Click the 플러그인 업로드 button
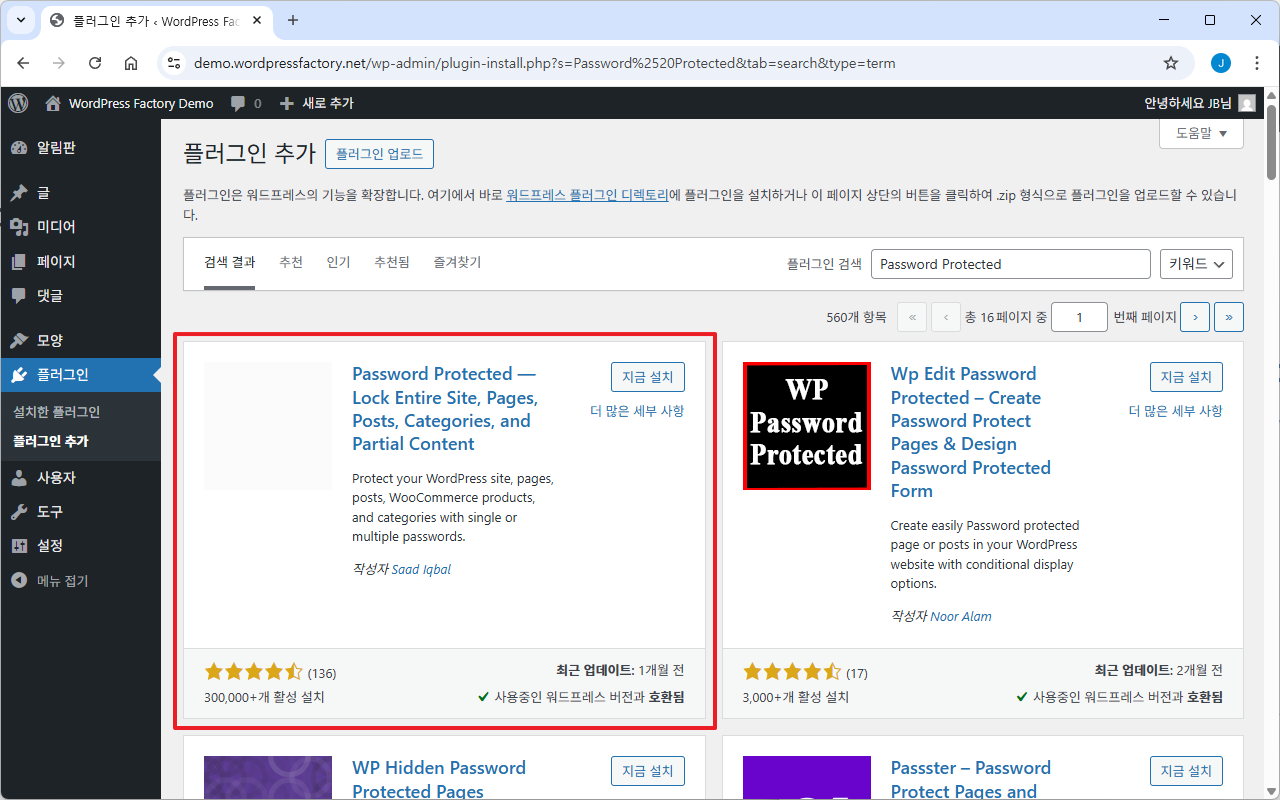This screenshot has height=800, width=1280. click(x=379, y=154)
